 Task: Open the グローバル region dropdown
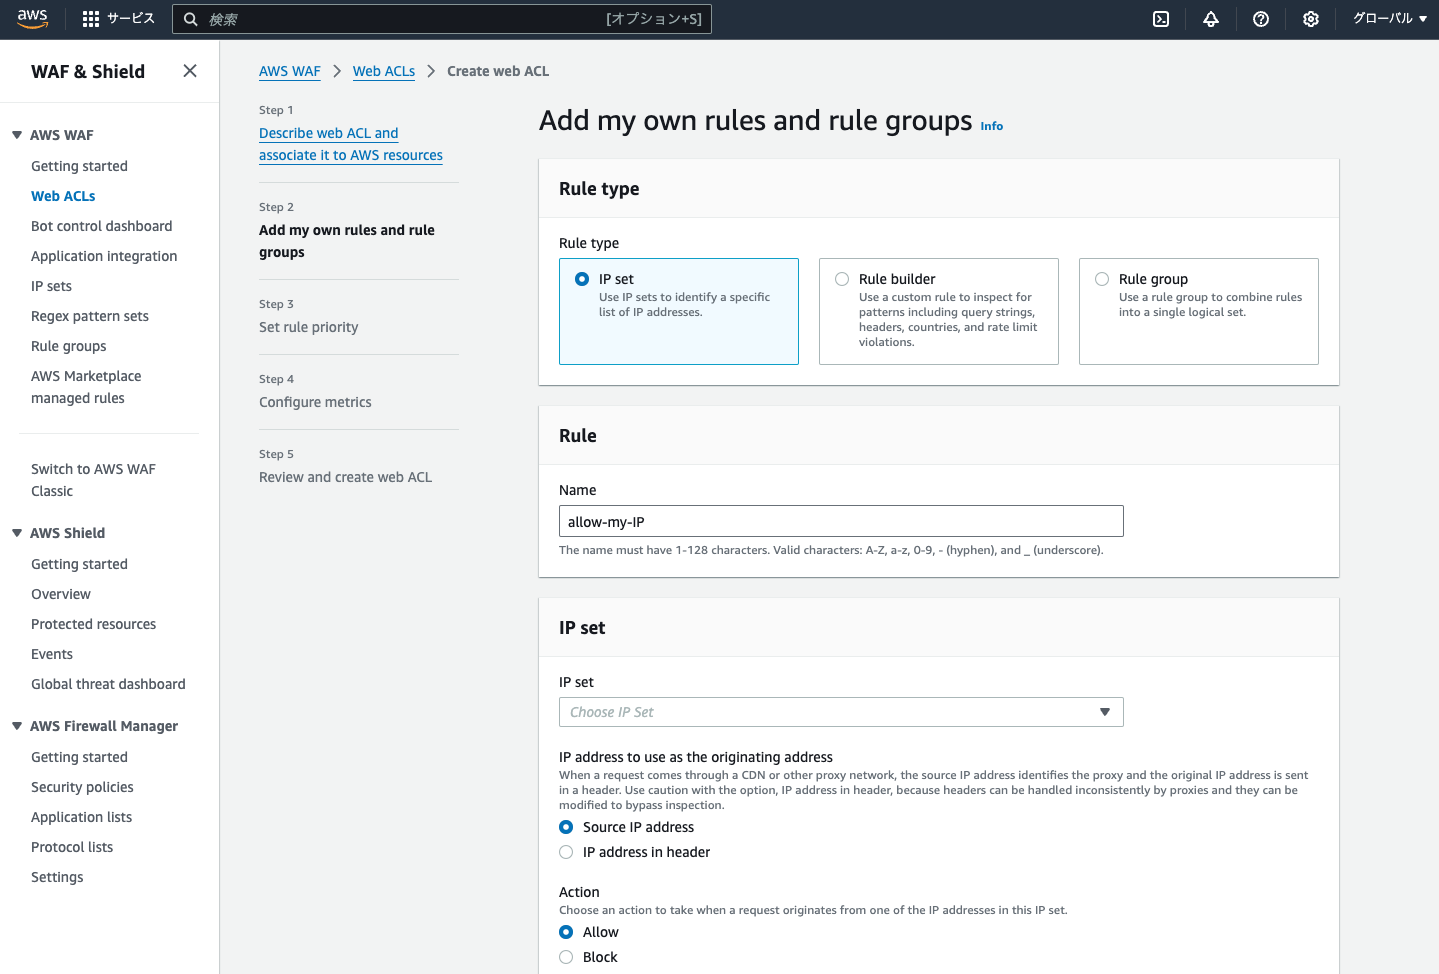(x=1390, y=19)
